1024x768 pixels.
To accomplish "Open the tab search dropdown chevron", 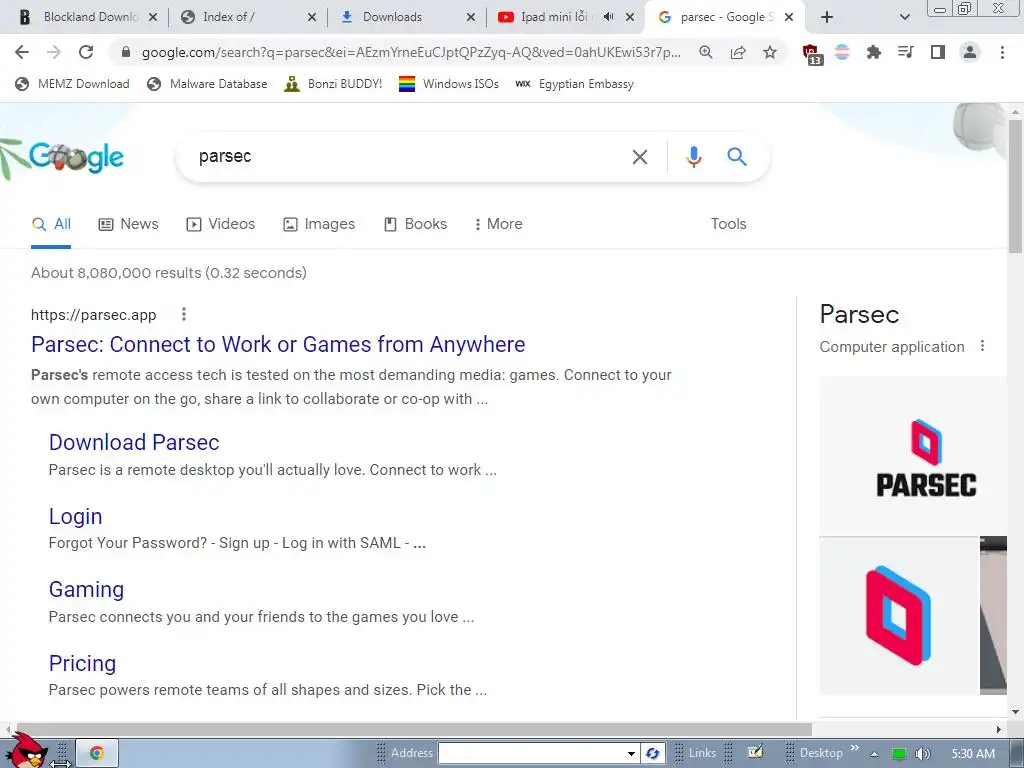I will (904, 17).
